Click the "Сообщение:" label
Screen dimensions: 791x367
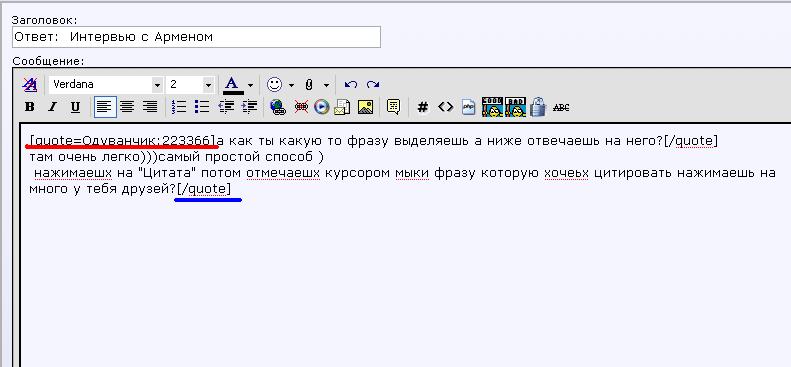point(48,61)
